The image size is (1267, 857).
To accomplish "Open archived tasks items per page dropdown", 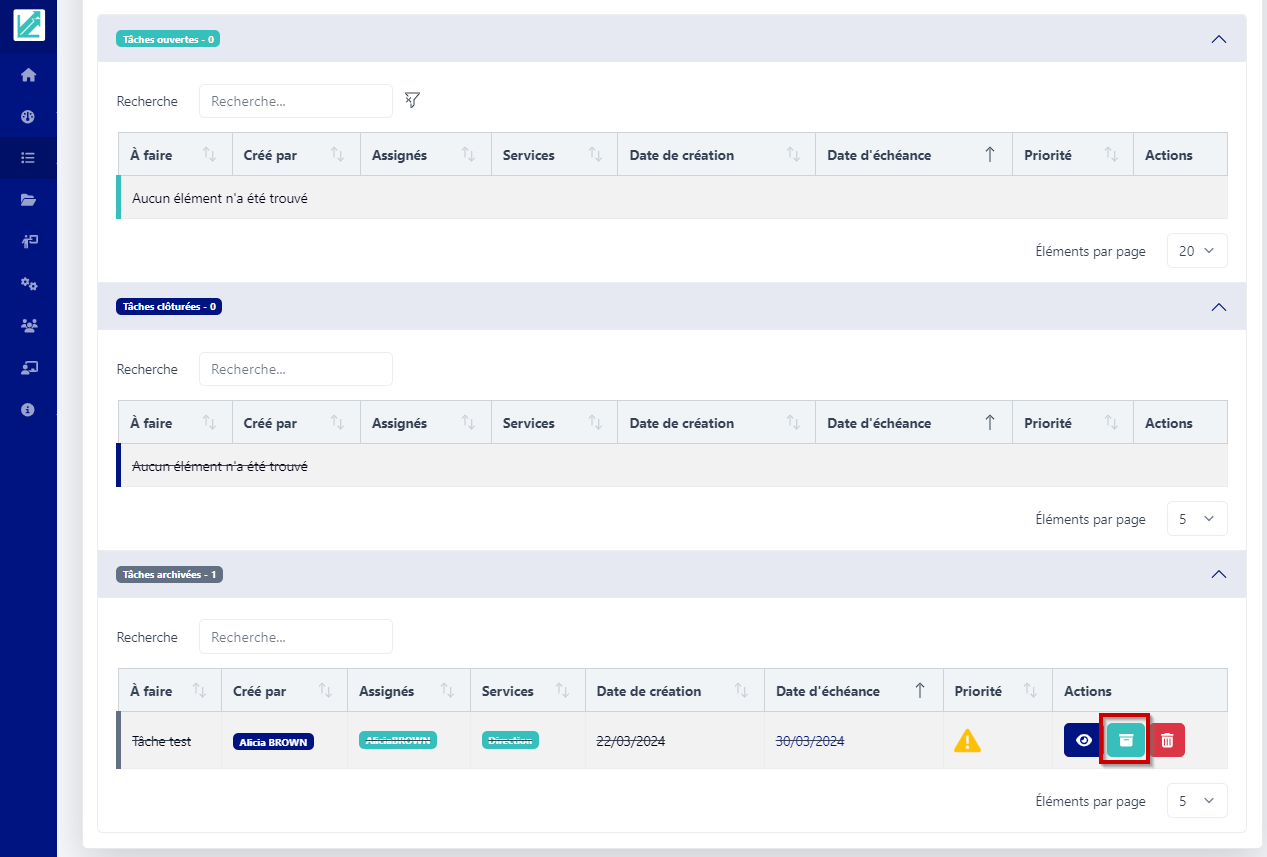I will pyautogui.click(x=1196, y=801).
